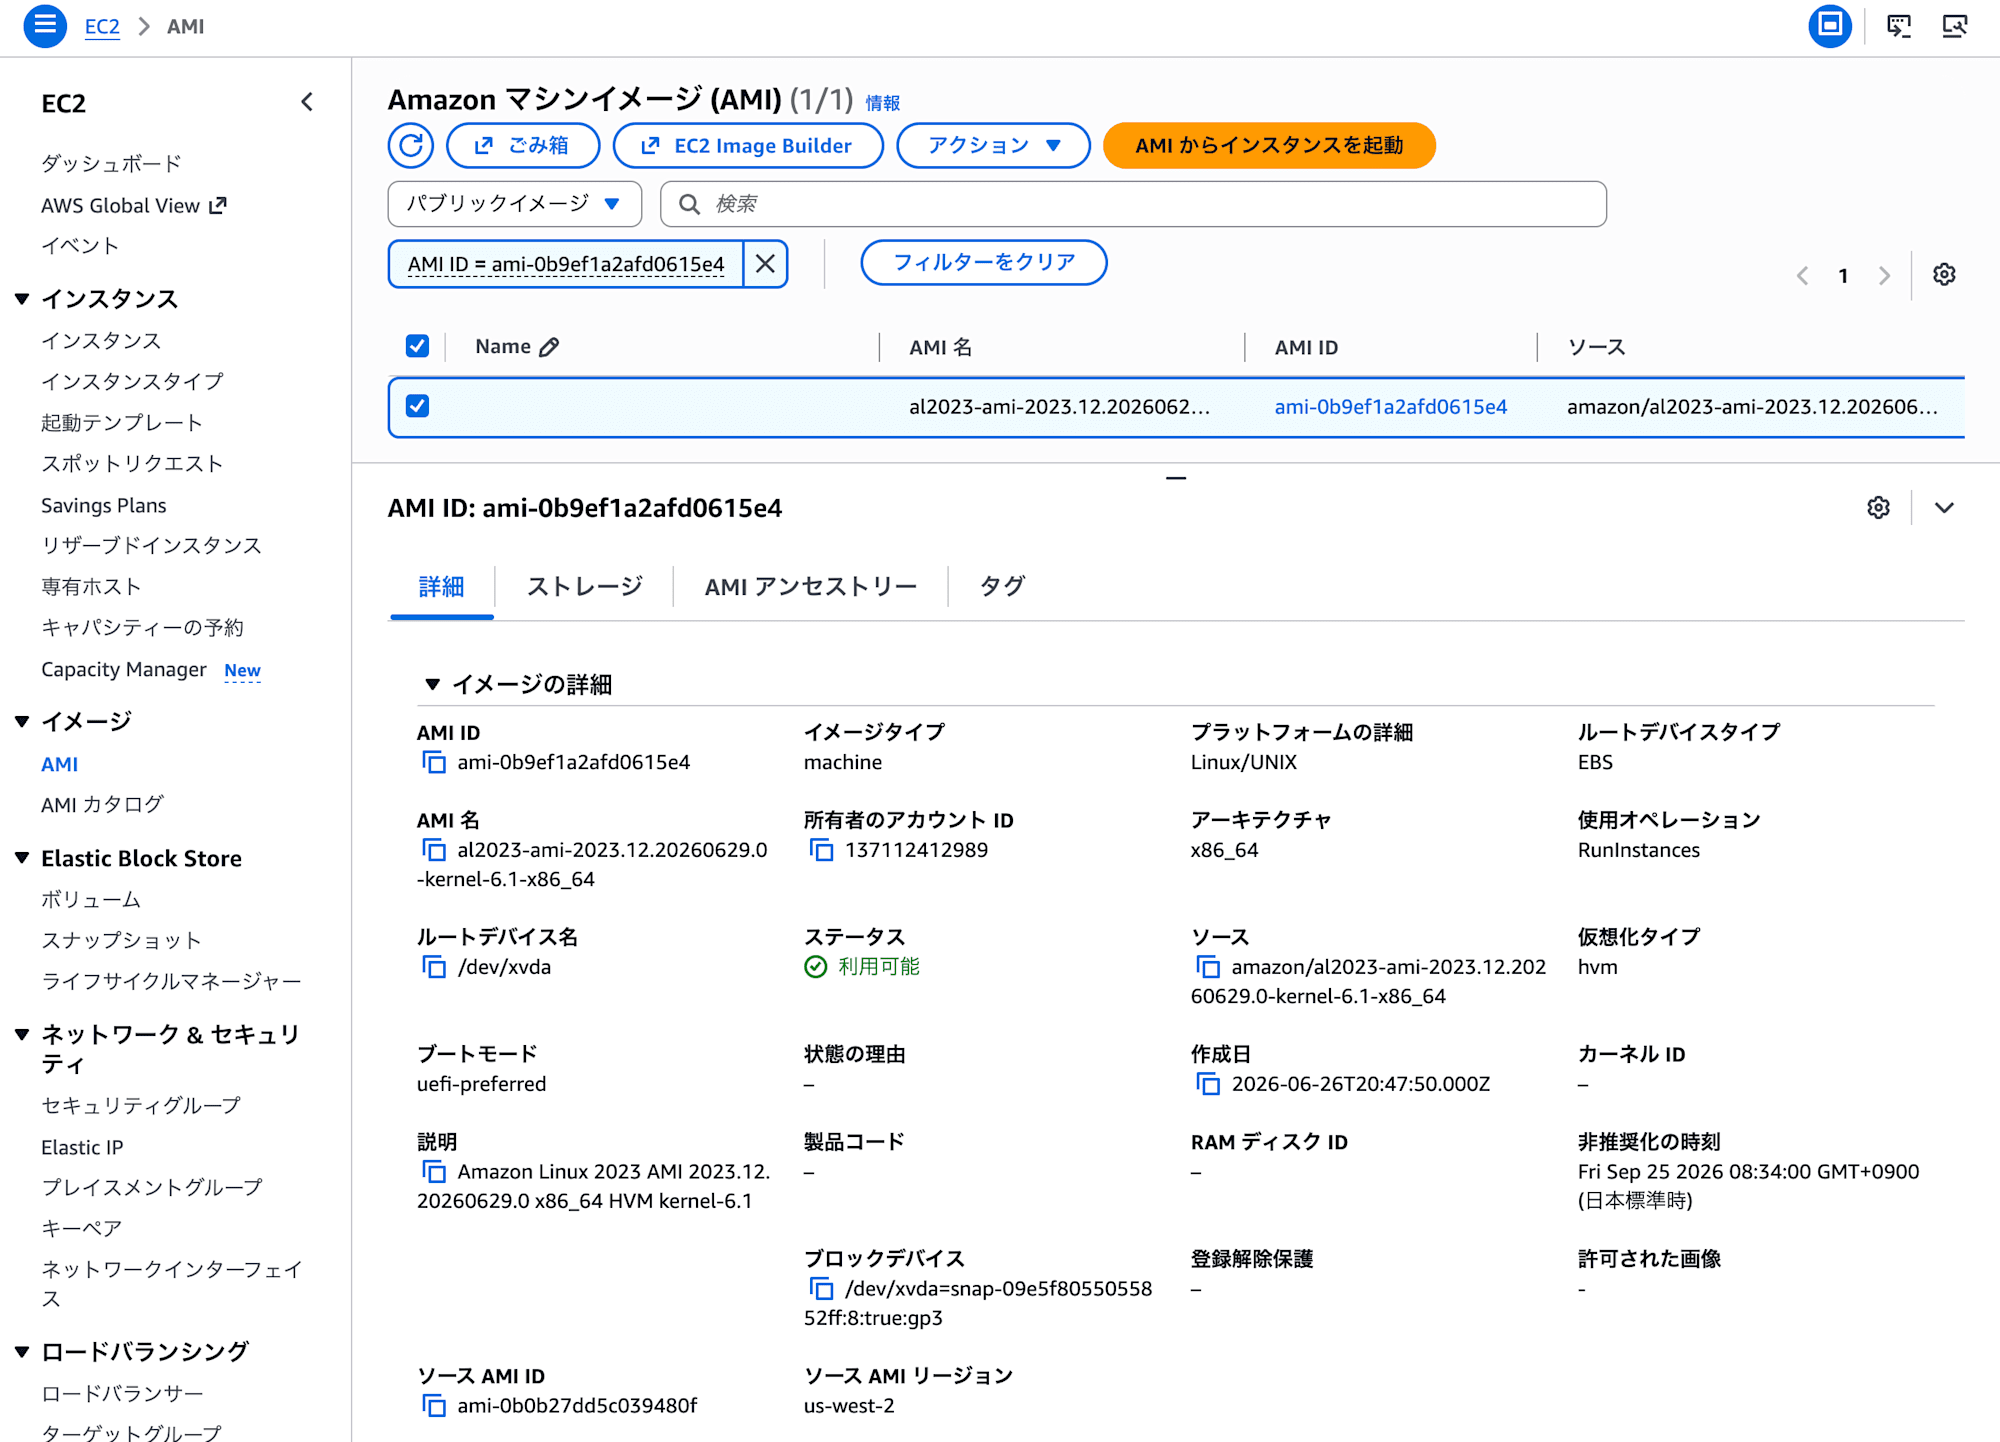Open ダッシュボード in sidebar
The image size is (2000, 1442).
111,164
